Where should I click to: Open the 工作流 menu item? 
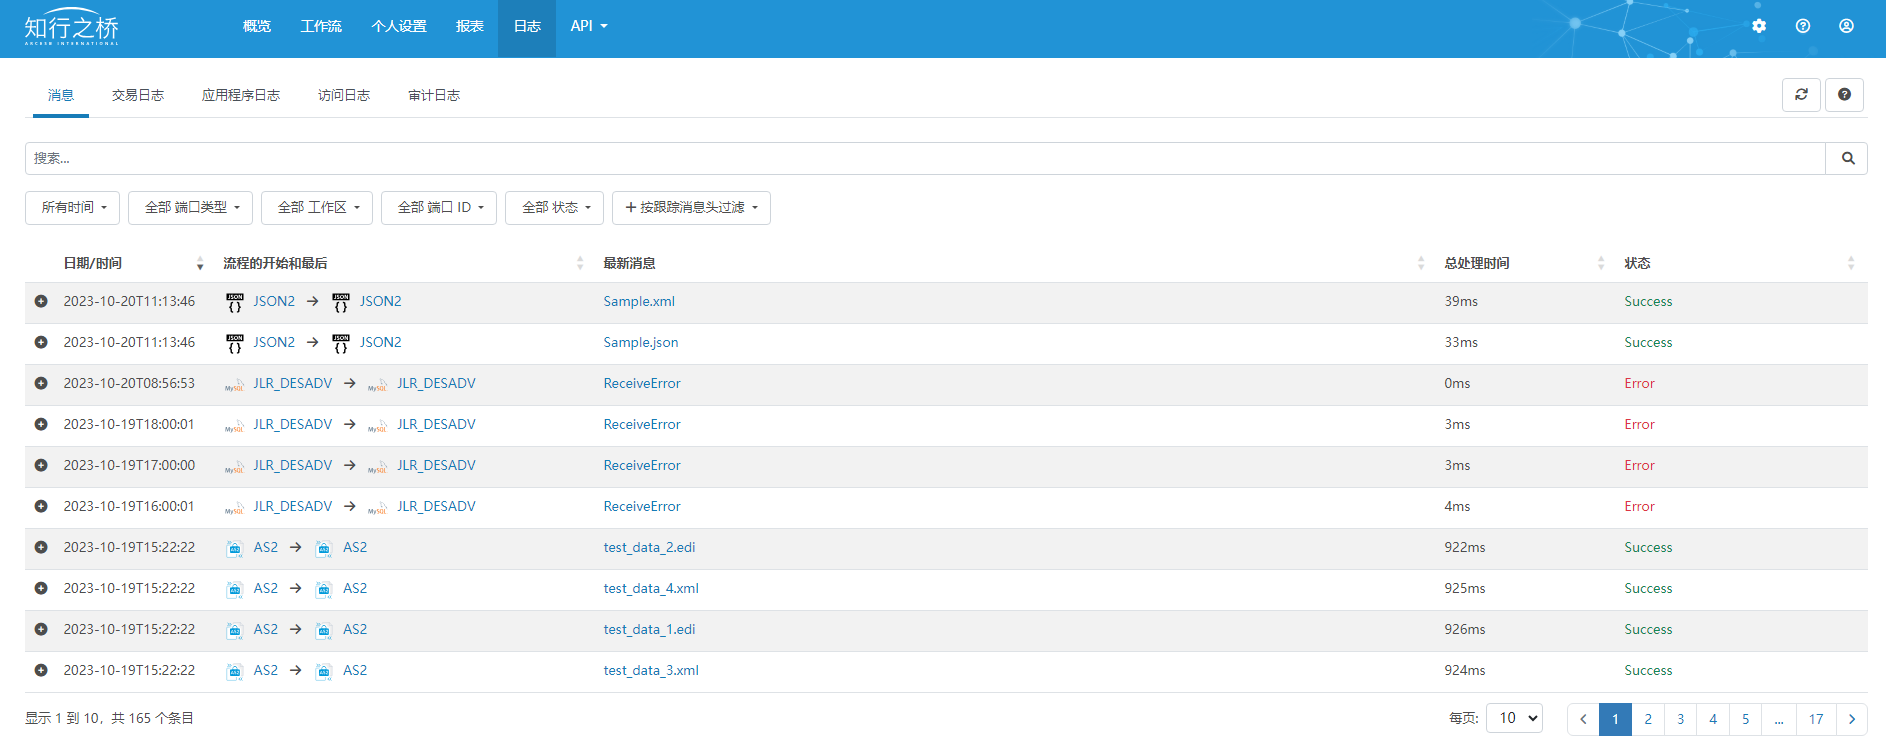tap(321, 27)
